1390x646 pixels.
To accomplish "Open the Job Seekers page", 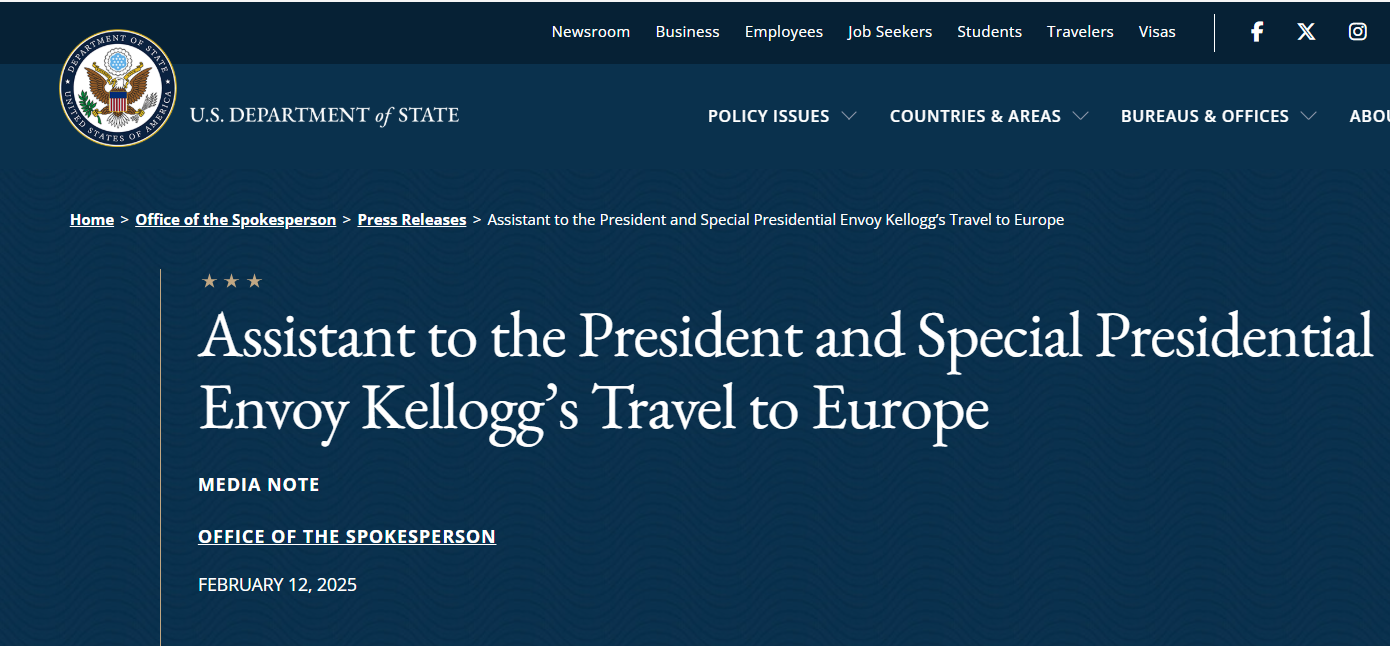I will tap(889, 32).
